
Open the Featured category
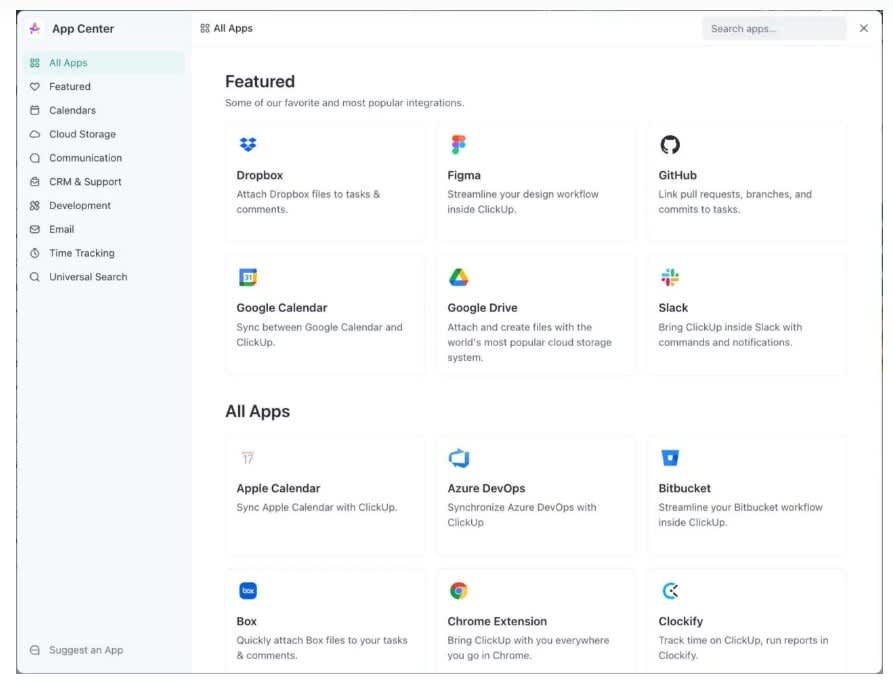[x=104, y=87]
